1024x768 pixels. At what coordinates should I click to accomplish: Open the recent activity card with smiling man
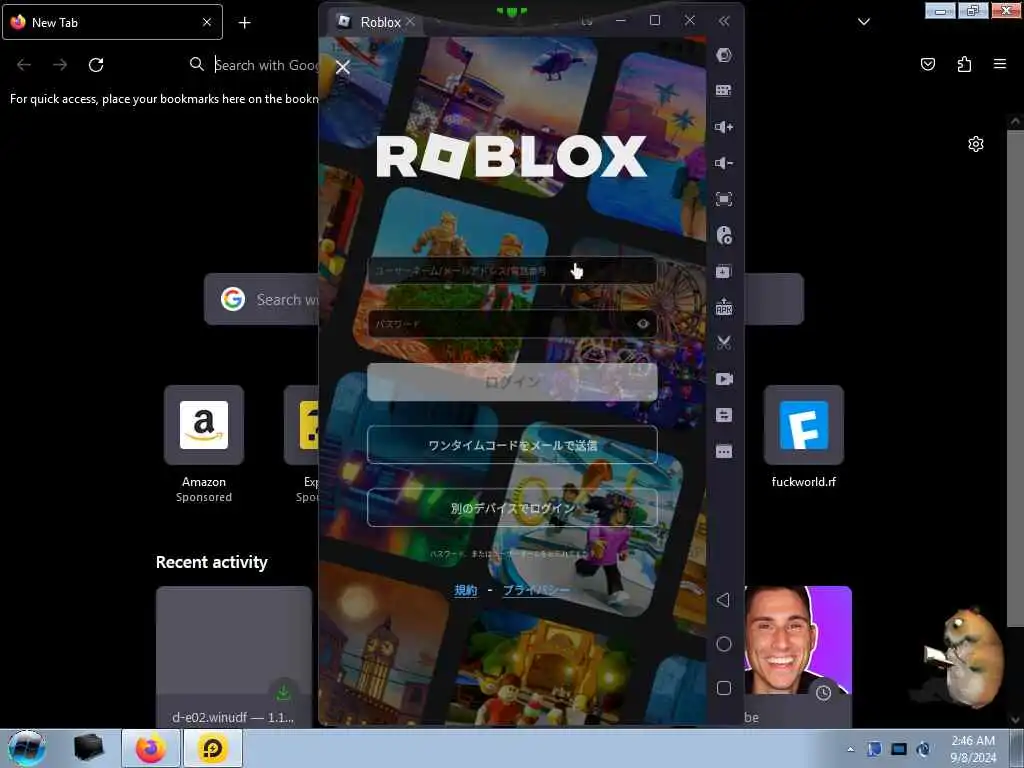798,656
